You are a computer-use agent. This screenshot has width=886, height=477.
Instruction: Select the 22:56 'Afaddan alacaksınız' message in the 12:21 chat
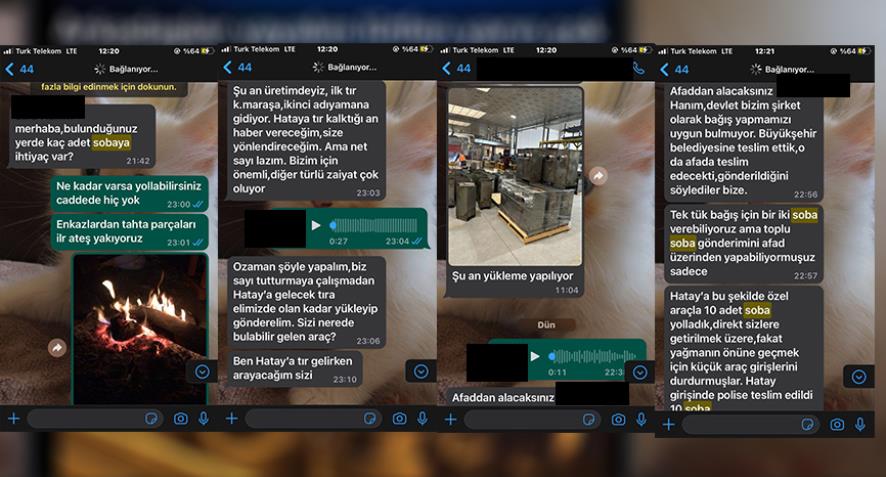click(x=743, y=141)
